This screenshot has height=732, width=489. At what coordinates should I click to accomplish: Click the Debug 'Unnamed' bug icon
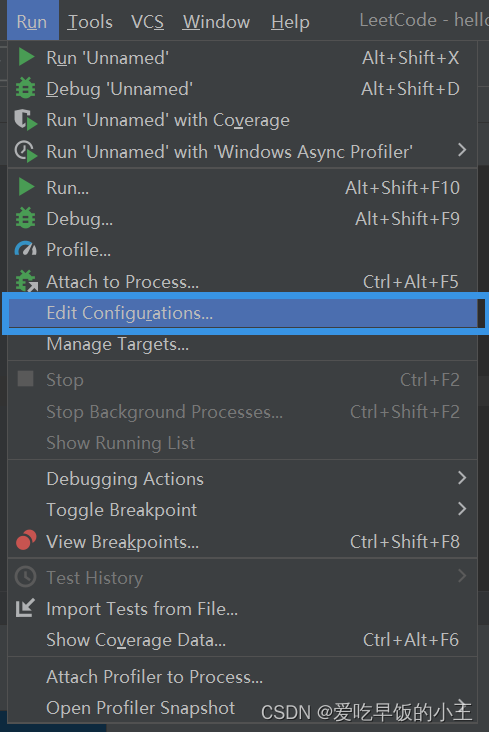[26, 88]
